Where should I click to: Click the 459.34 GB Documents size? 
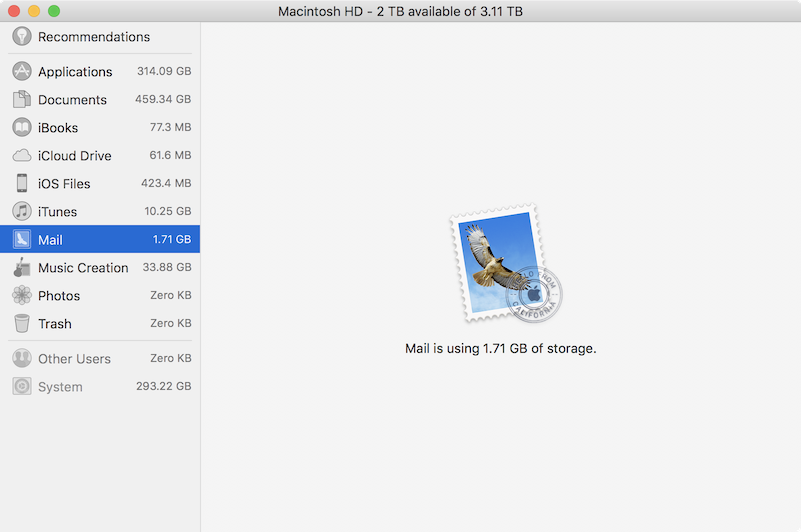point(163,99)
